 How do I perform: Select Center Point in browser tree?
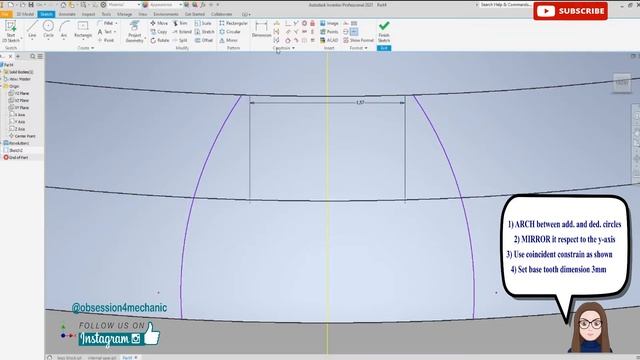point(22,136)
